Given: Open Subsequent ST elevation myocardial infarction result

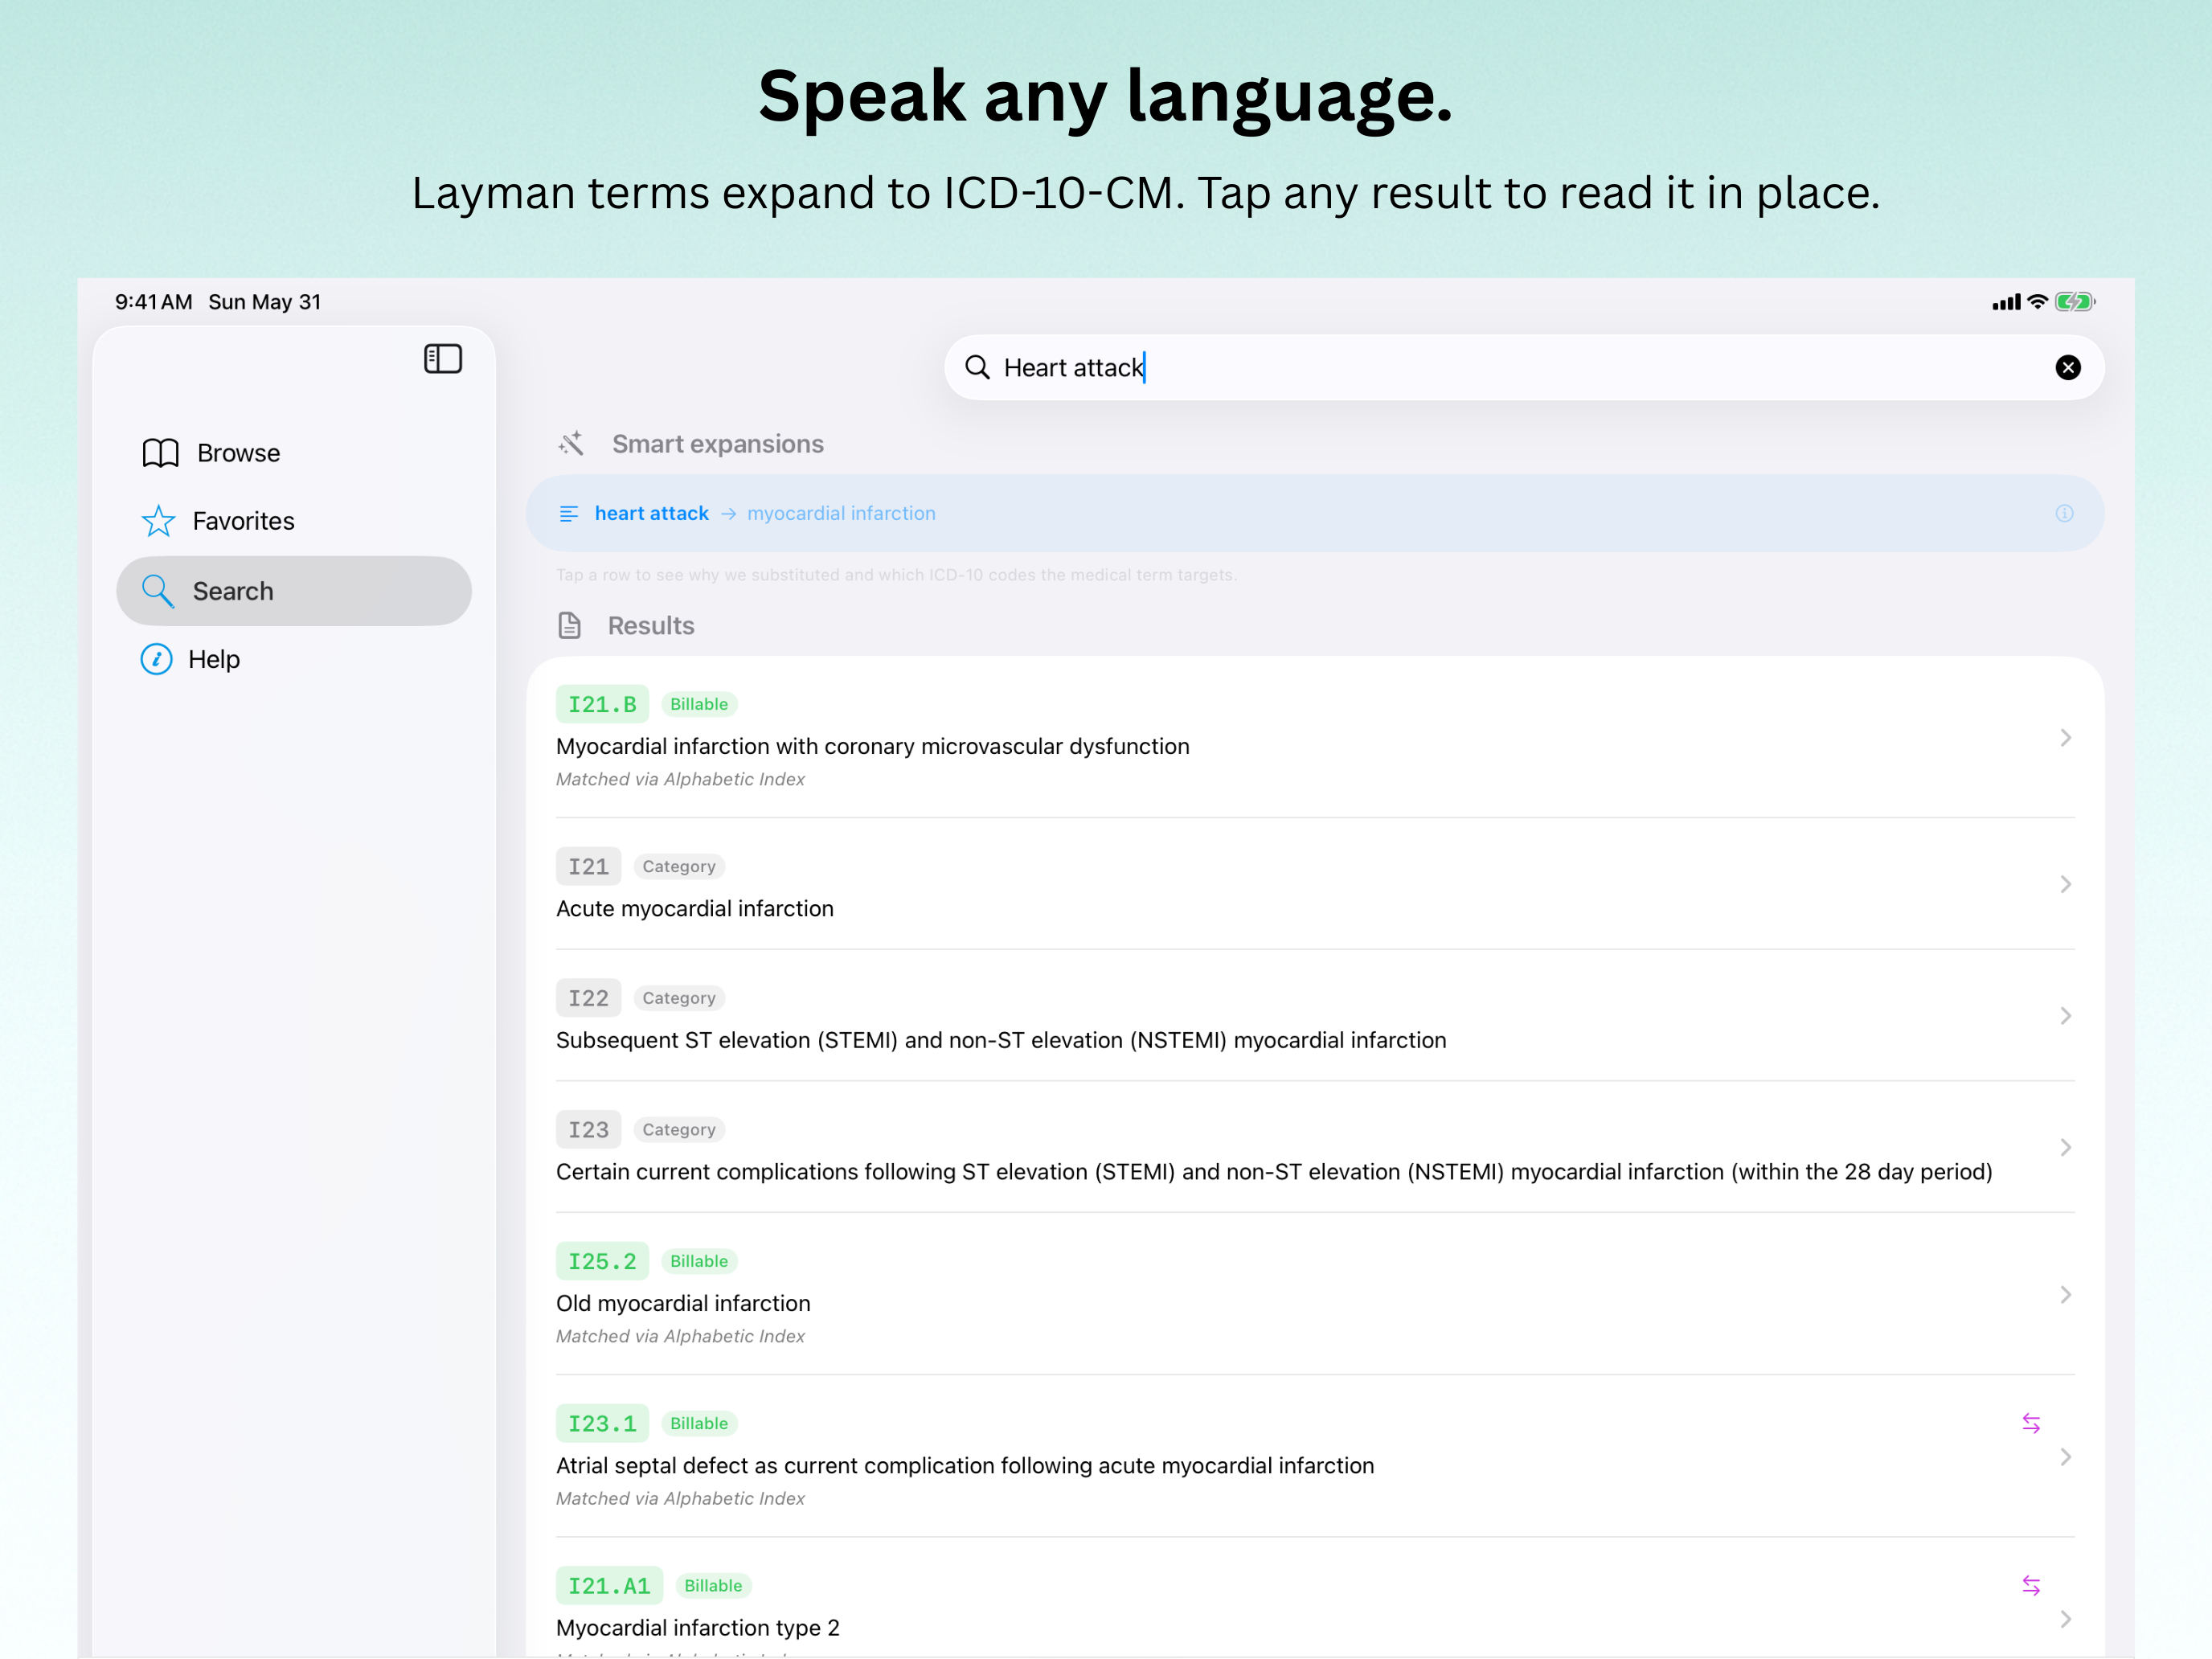Looking at the screenshot, I should pos(1315,1016).
